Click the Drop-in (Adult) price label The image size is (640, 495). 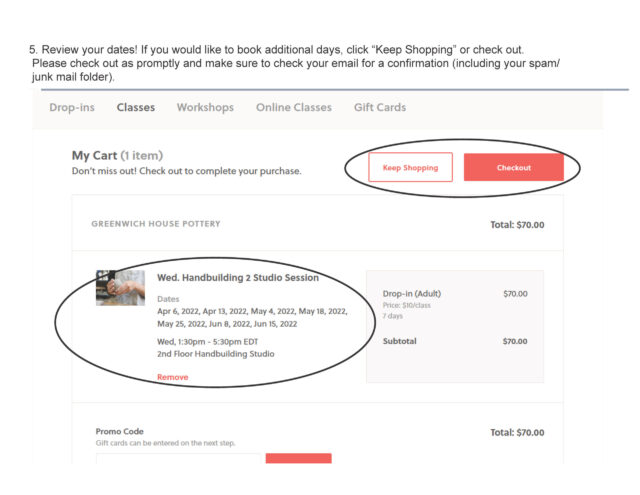click(411, 294)
